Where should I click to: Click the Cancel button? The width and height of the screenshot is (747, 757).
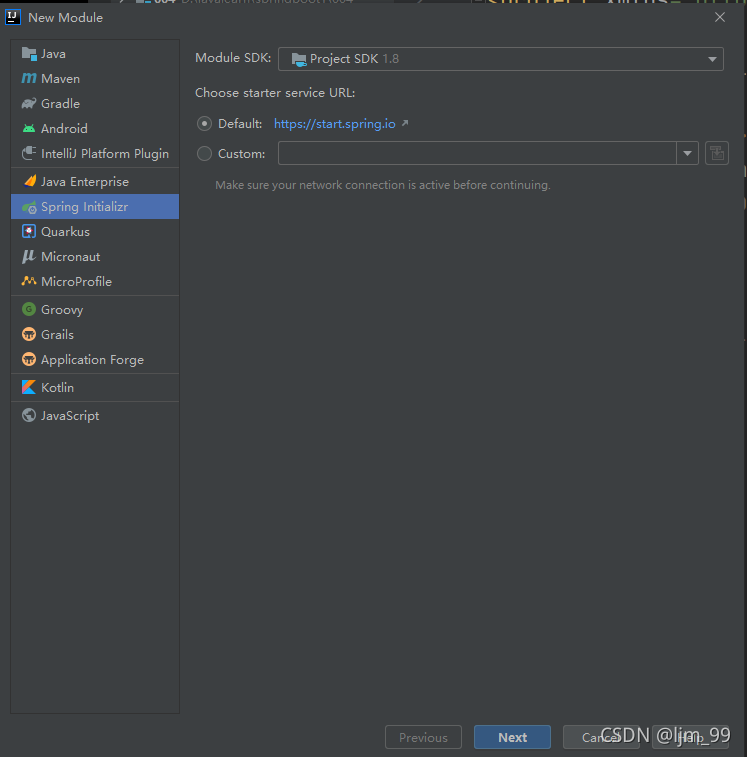pyautogui.click(x=601, y=737)
